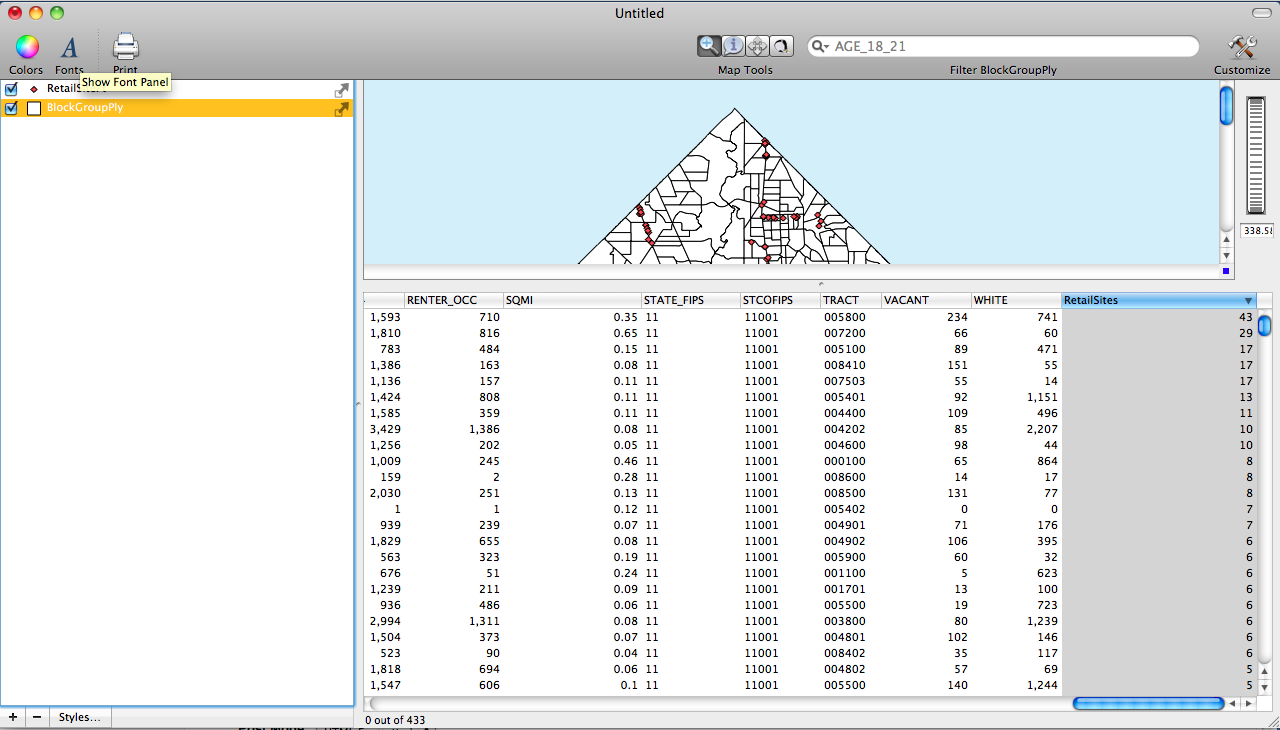1280x730 pixels.
Task: Click the RetailSites layer arrow icon
Action: (342, 90)
